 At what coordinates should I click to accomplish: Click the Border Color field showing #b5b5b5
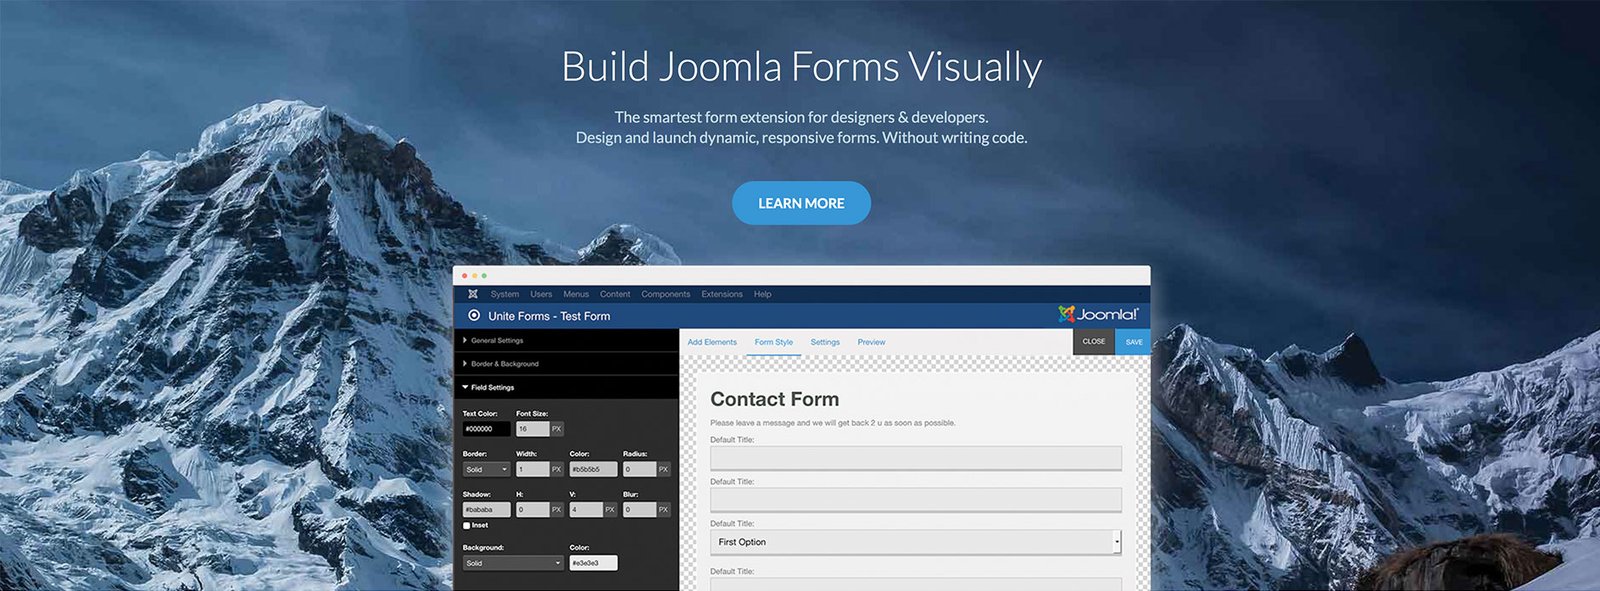[593, 469]
